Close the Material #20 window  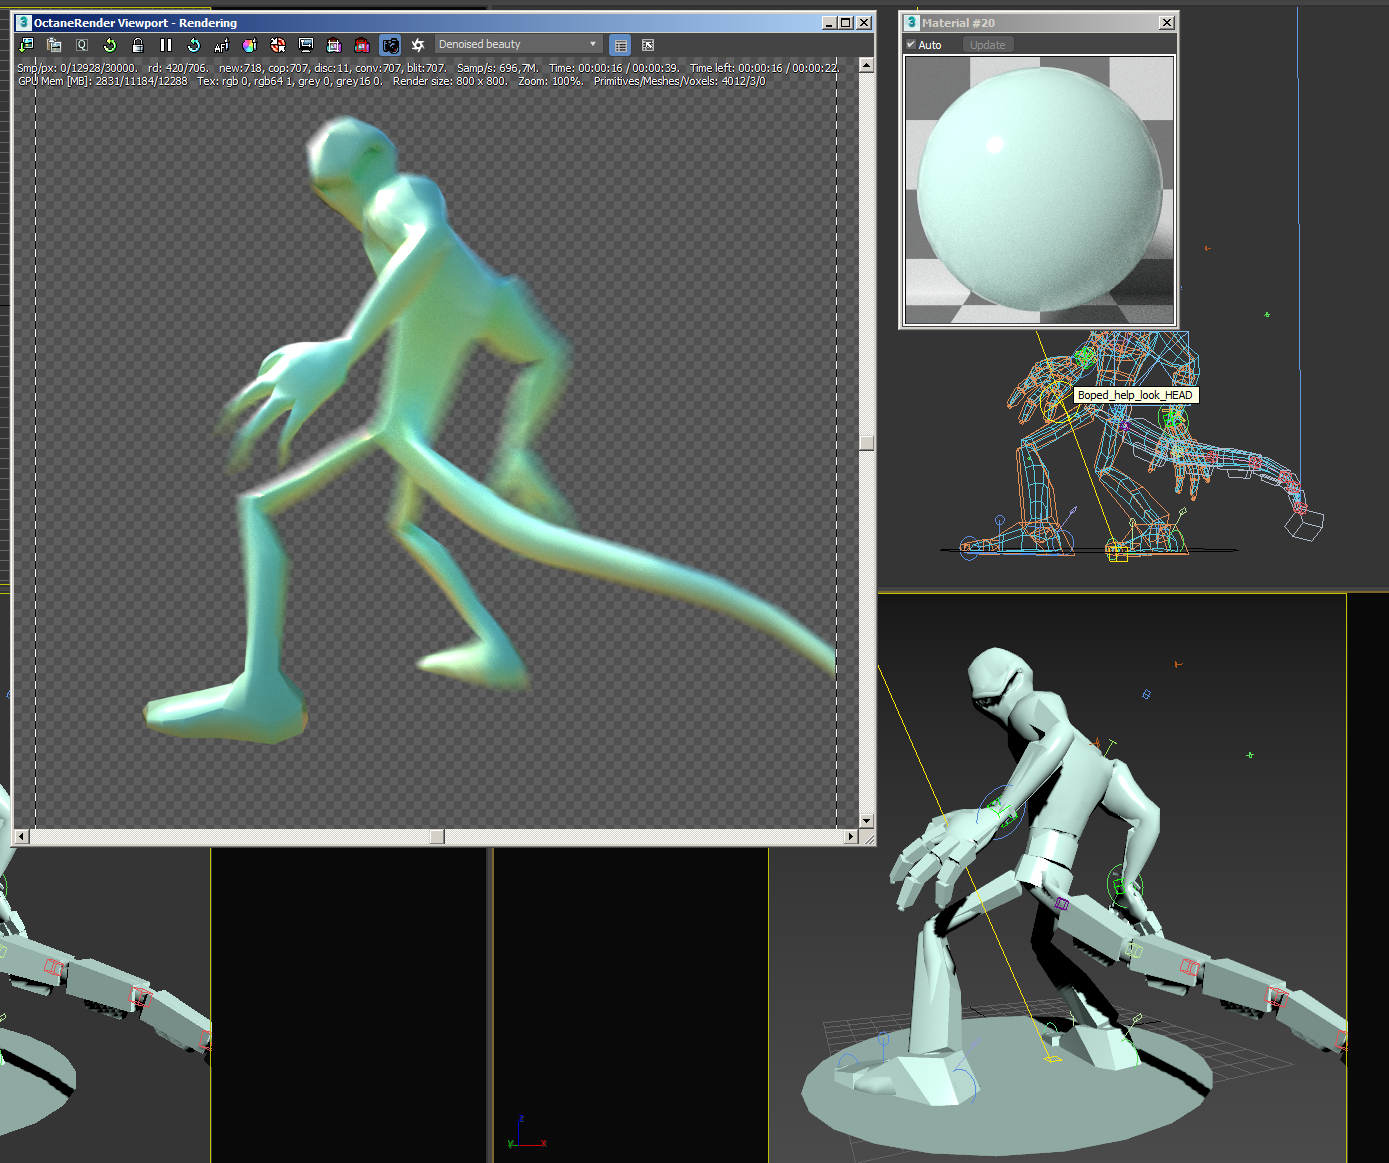1166,23
